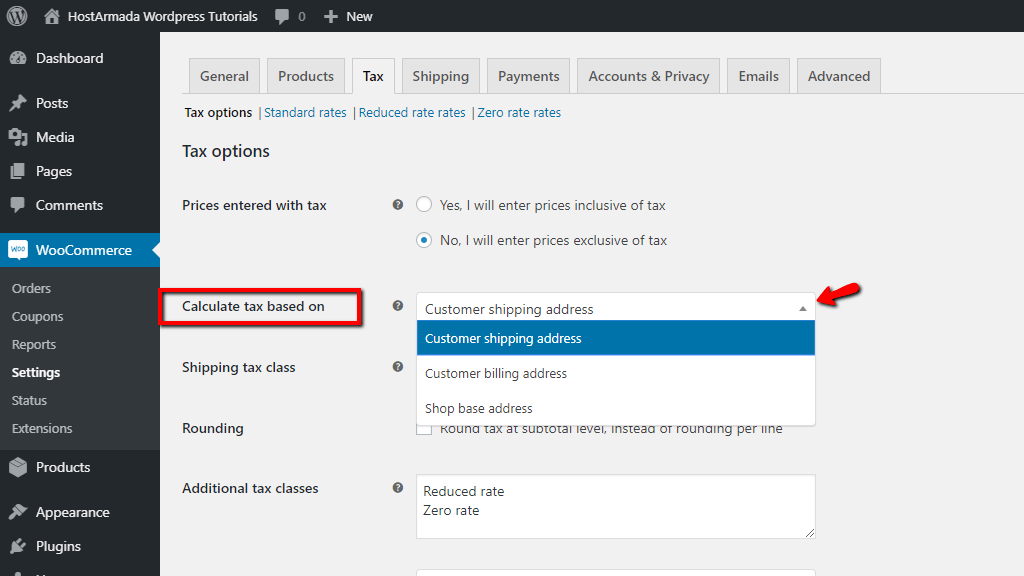
Task: Click the WordPress logo icon
Action: [x=17, y=16]
